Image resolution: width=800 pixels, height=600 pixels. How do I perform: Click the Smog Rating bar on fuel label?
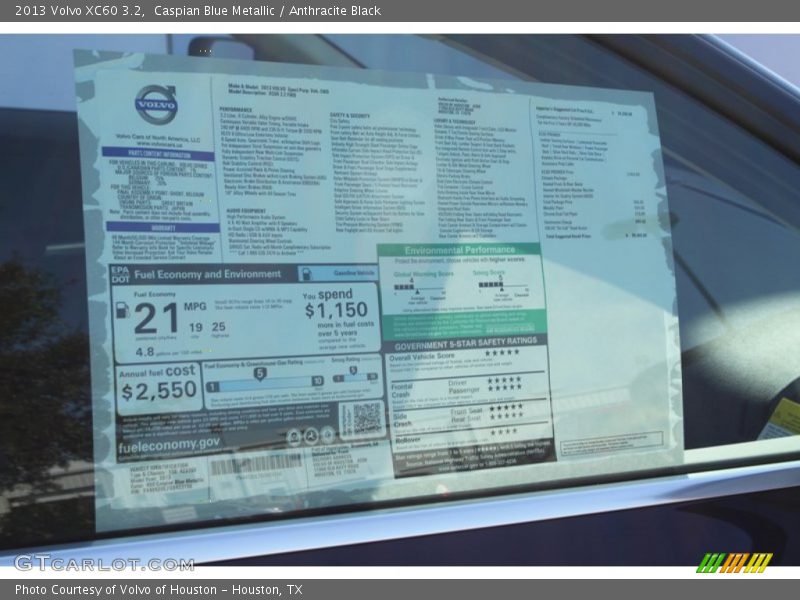pyautogui.click(x=355, y=378)
